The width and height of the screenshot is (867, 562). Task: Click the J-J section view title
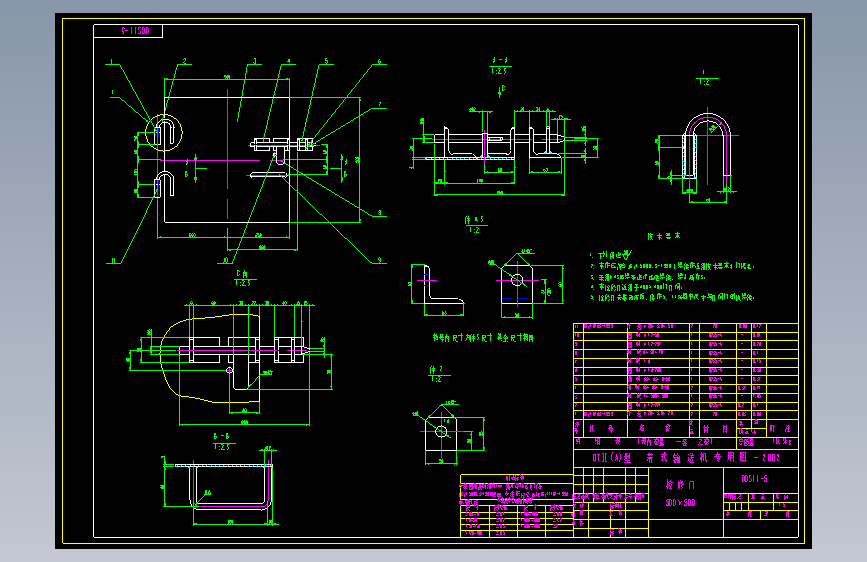coord(500,60)
